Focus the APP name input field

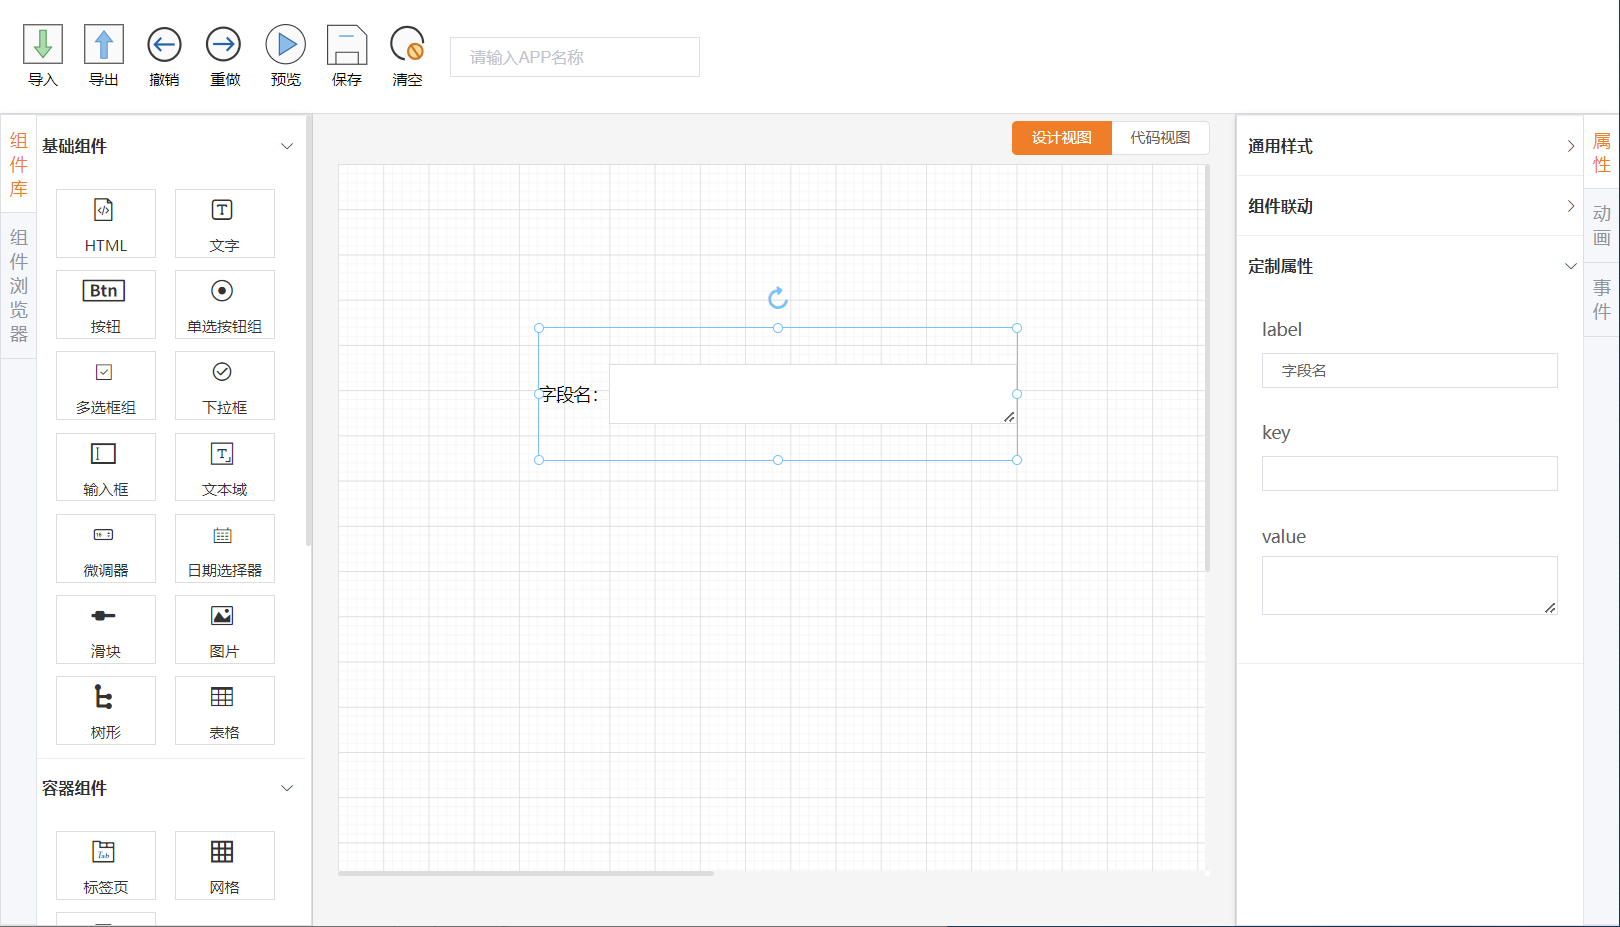tap(575, 57)
